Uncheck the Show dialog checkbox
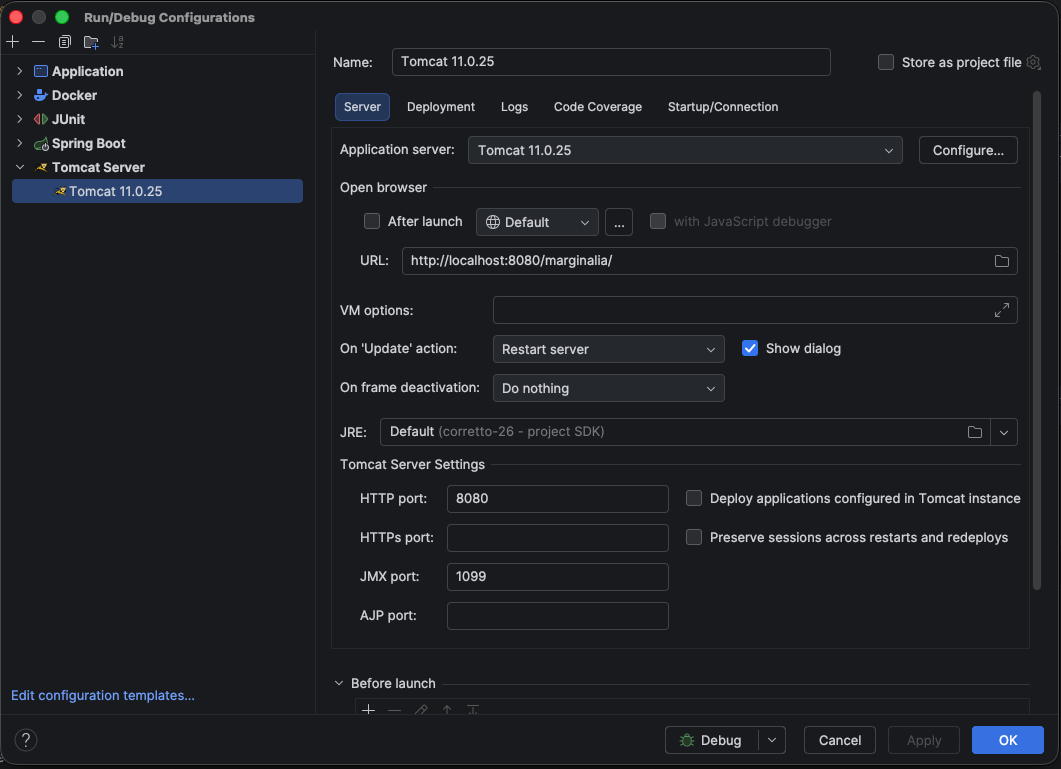Viewport: 1061px width, 769px height. [749, 349]
